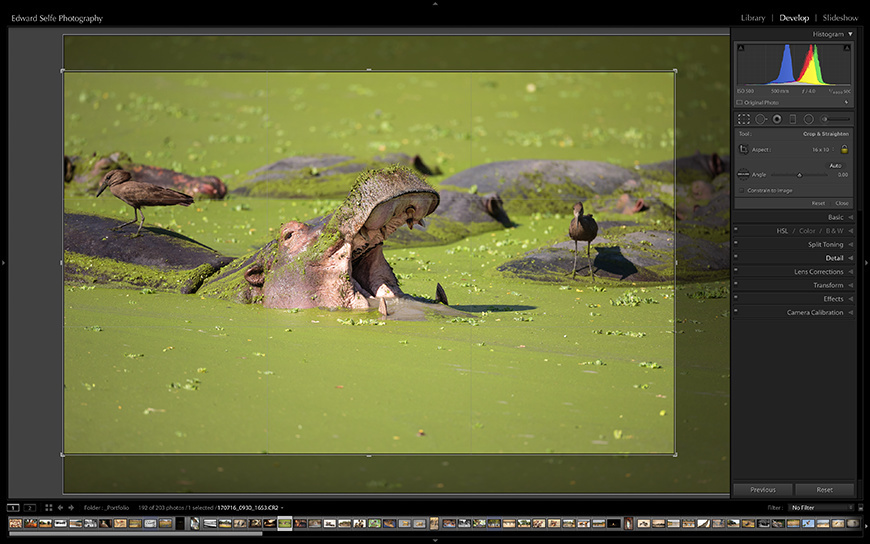Image resolution: width=870 pixels, height=544 pixels.
Task: Select the Red Eye Correction tool
Action: [x=777, y=119]
